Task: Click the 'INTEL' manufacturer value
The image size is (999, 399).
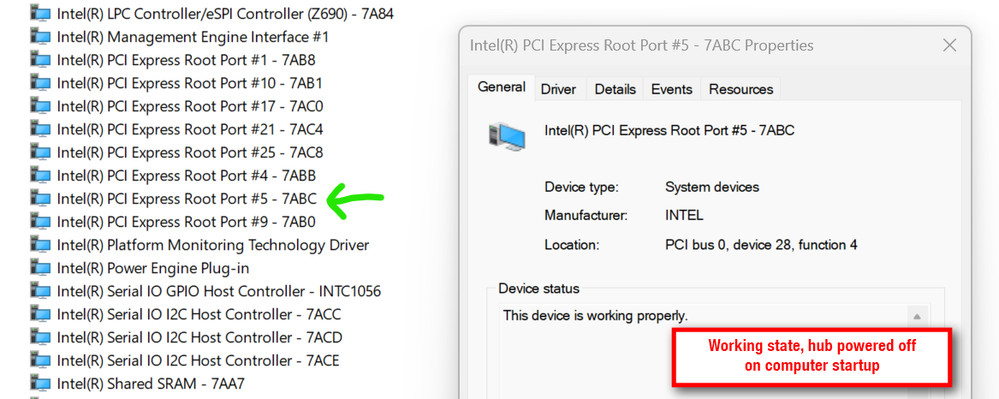Action: click(684, 215)
